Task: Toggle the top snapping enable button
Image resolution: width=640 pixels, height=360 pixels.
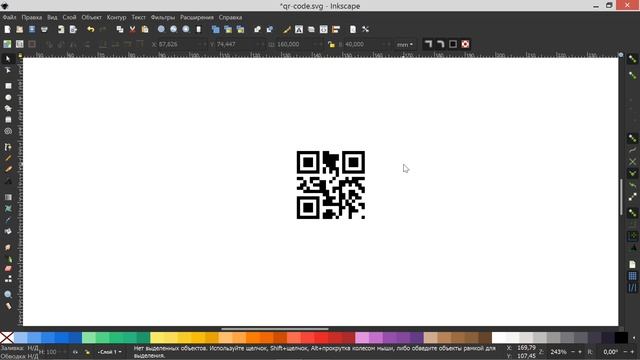Action: coord(632,60)
